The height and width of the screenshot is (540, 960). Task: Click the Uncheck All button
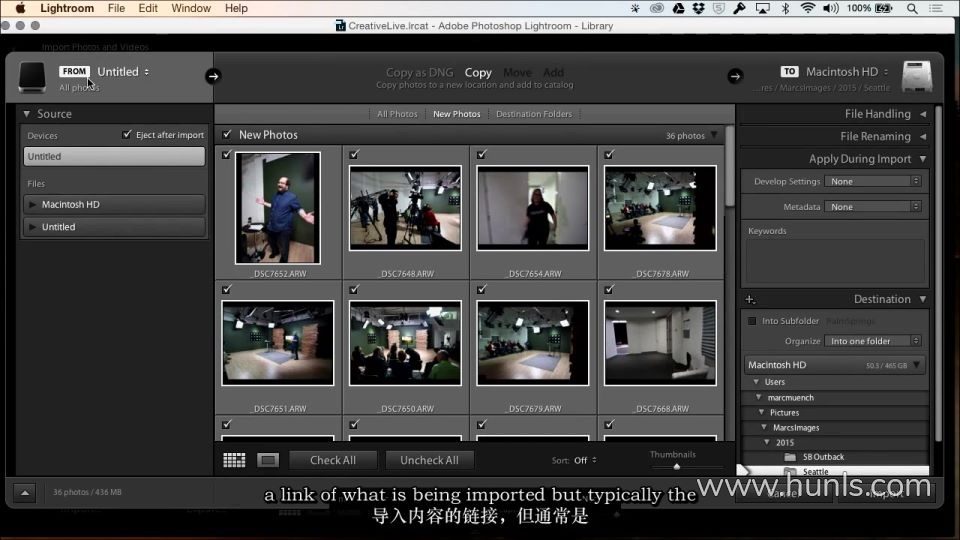point(429,460)
